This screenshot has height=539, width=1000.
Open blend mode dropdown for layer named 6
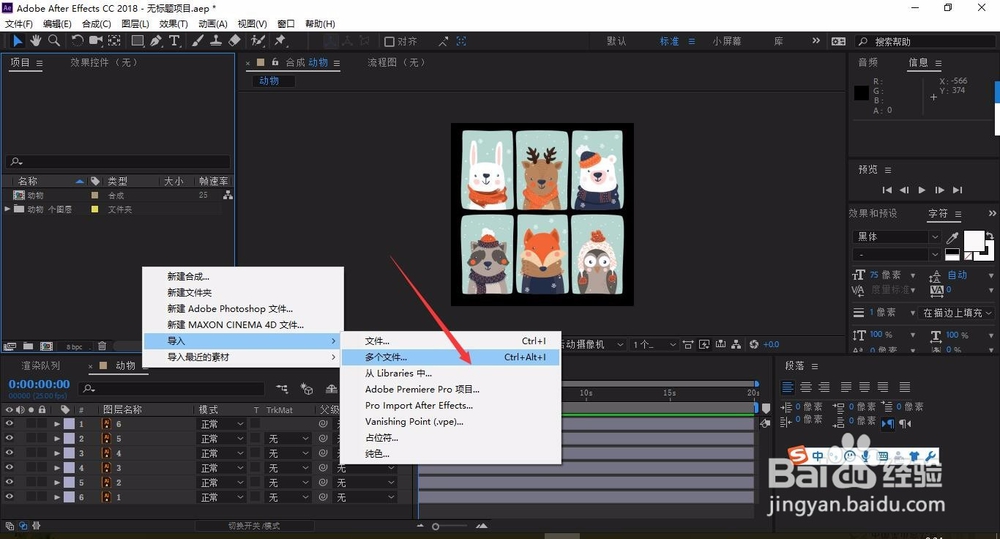tap(221, 424)
